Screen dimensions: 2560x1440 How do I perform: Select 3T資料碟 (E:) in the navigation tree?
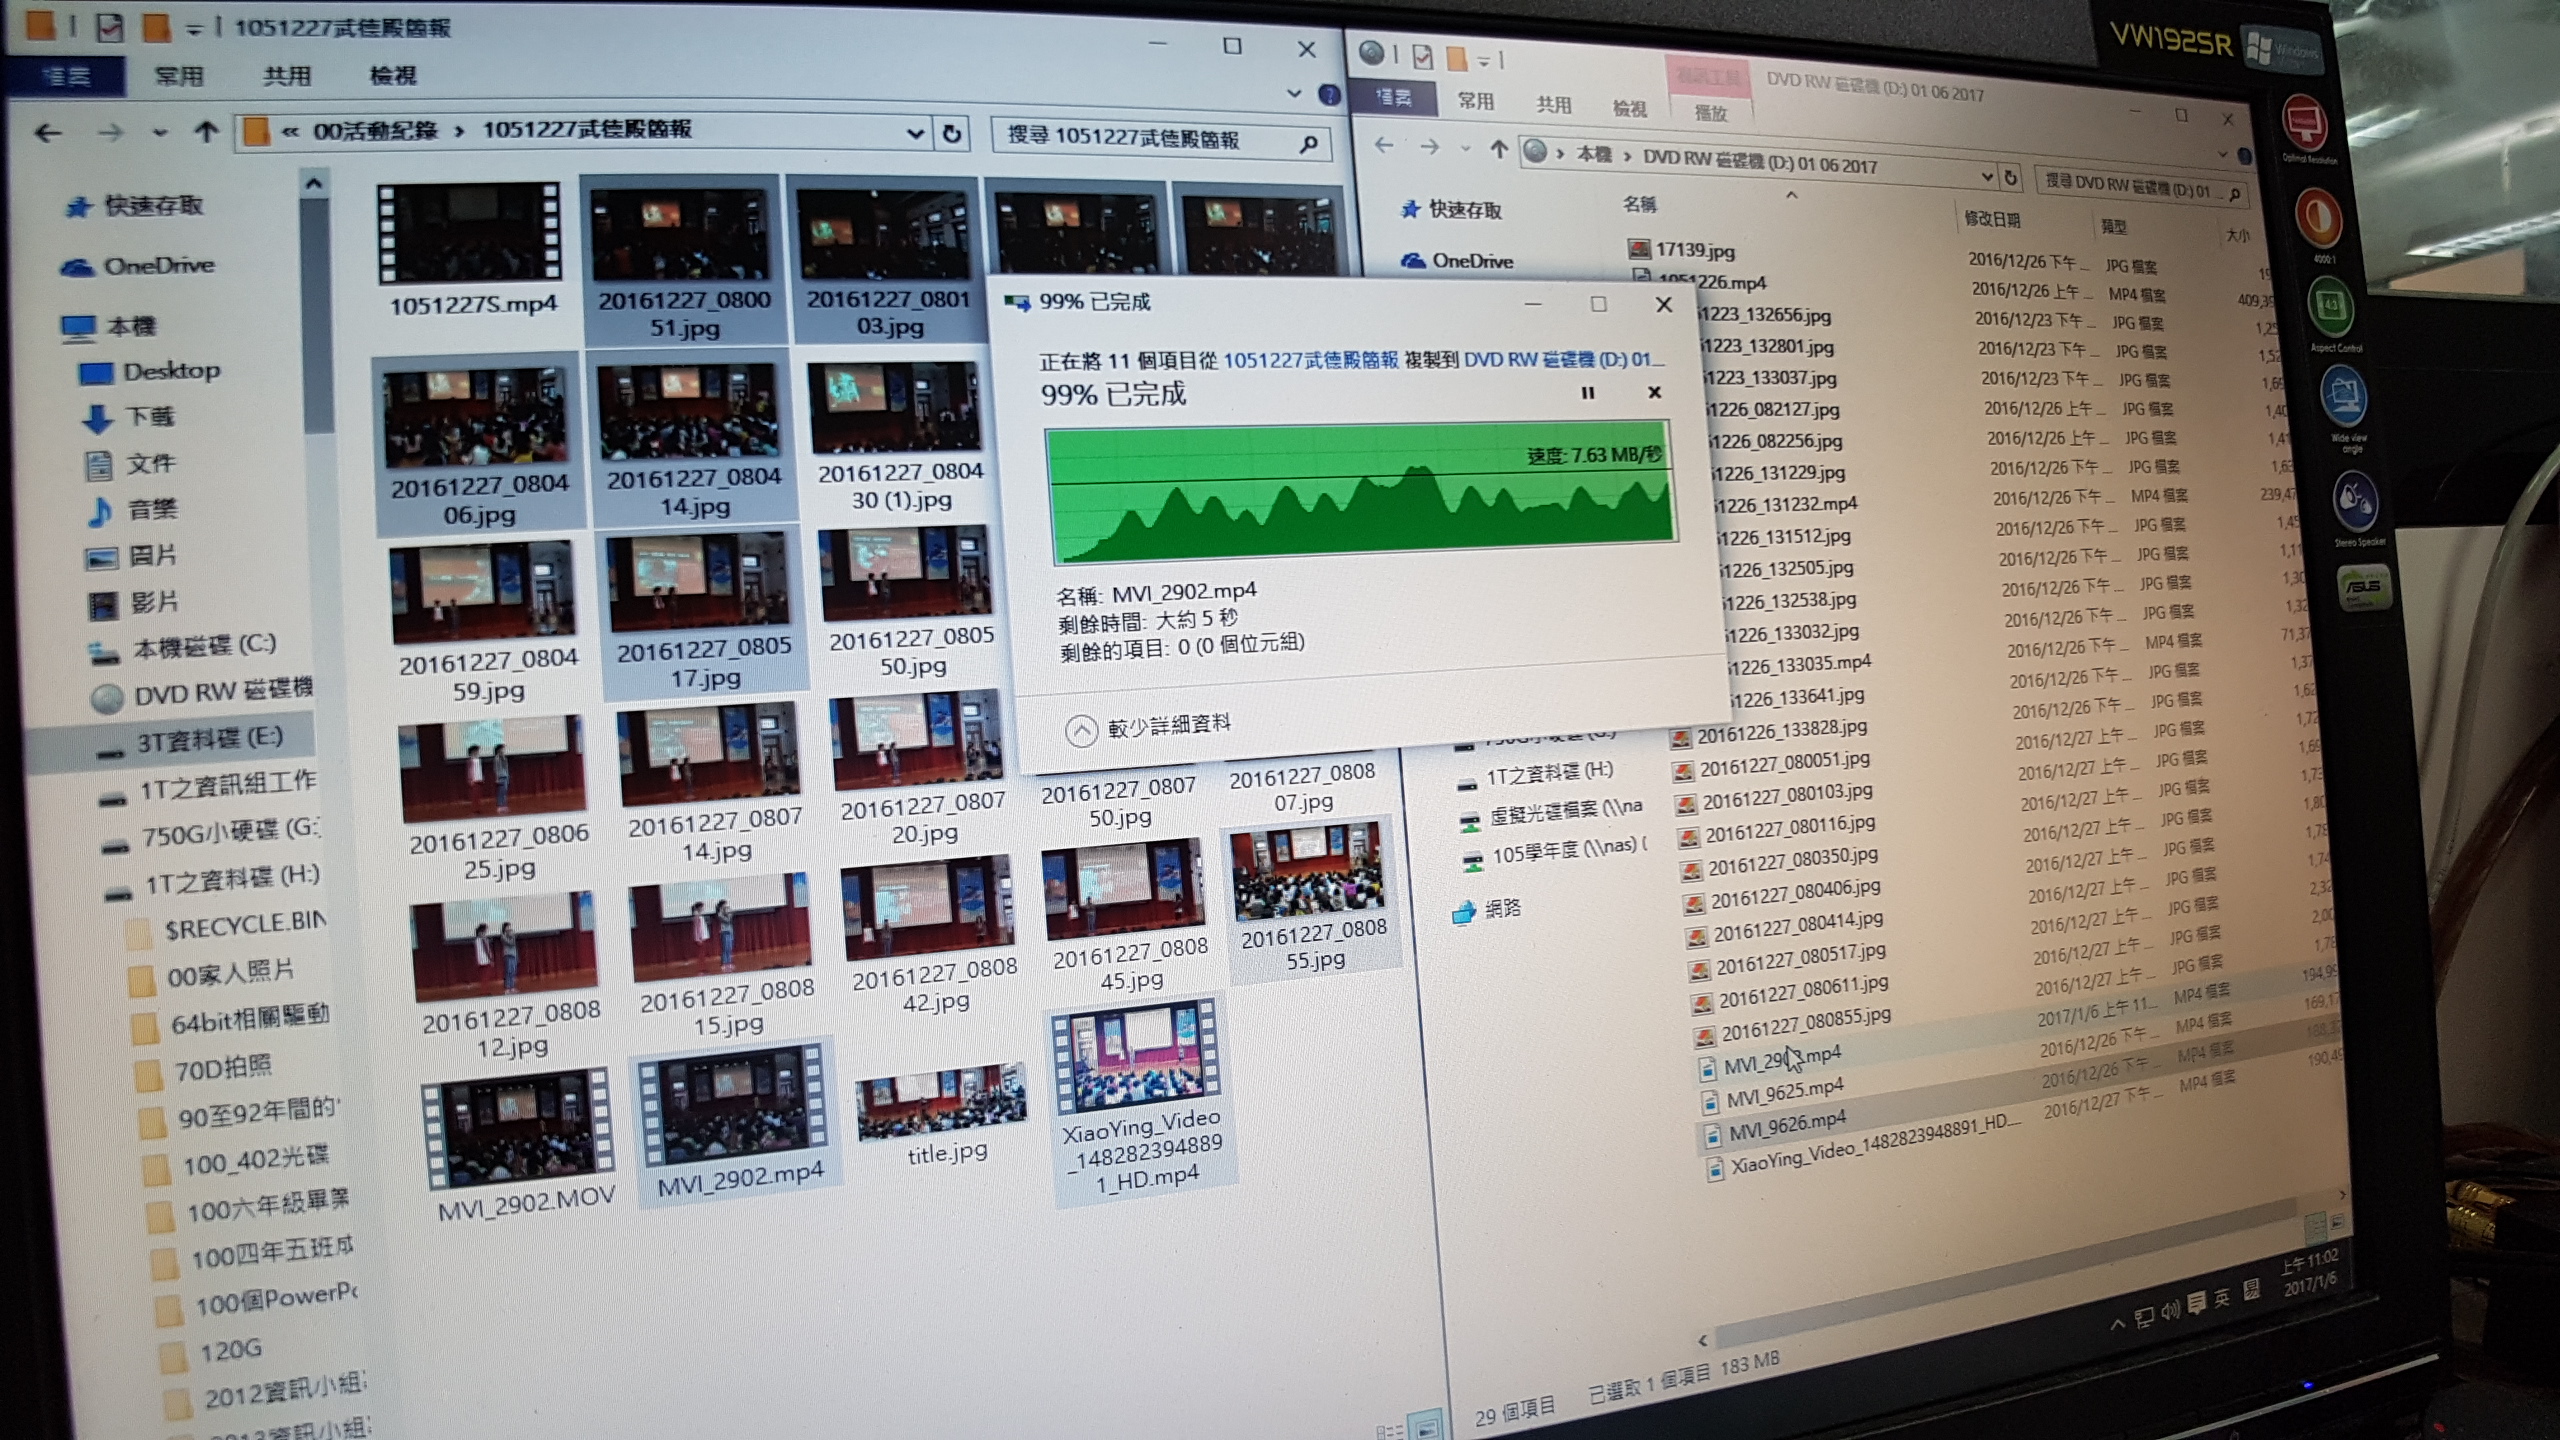pos(210,739)
